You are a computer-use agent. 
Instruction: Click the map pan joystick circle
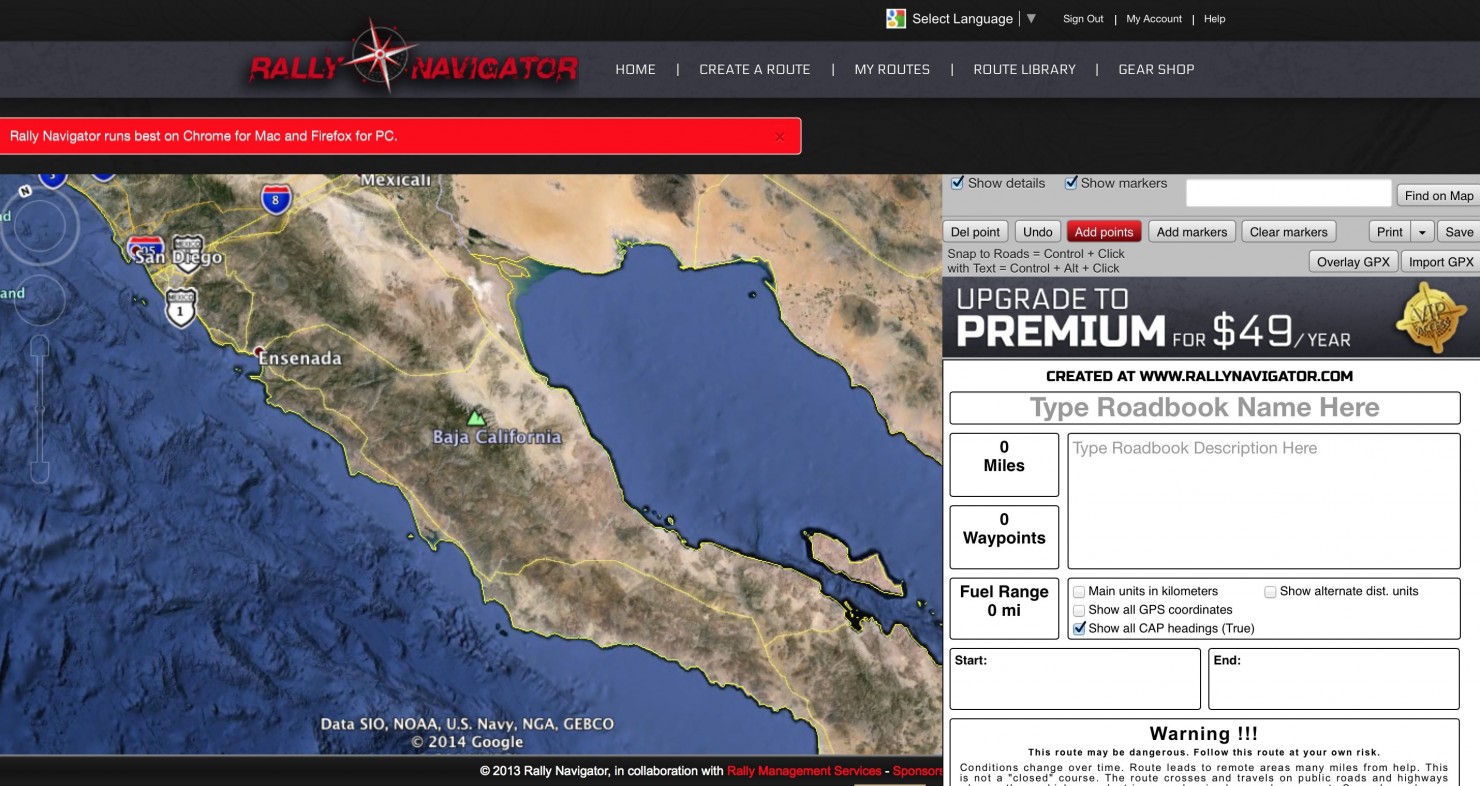pyautogui.click(x=38, y=298)
